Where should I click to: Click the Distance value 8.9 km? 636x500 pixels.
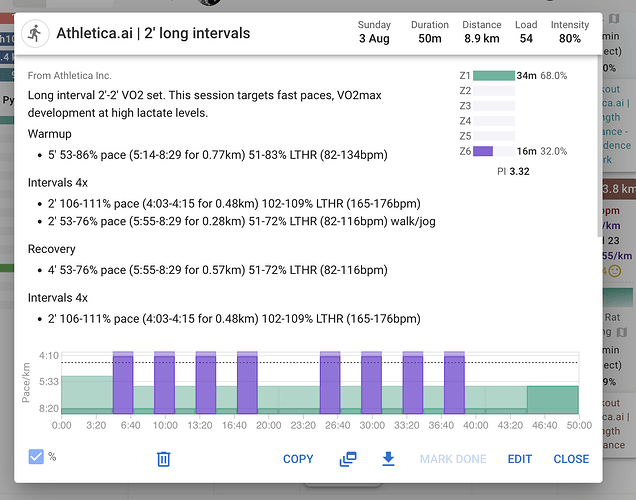pos(481,39)
